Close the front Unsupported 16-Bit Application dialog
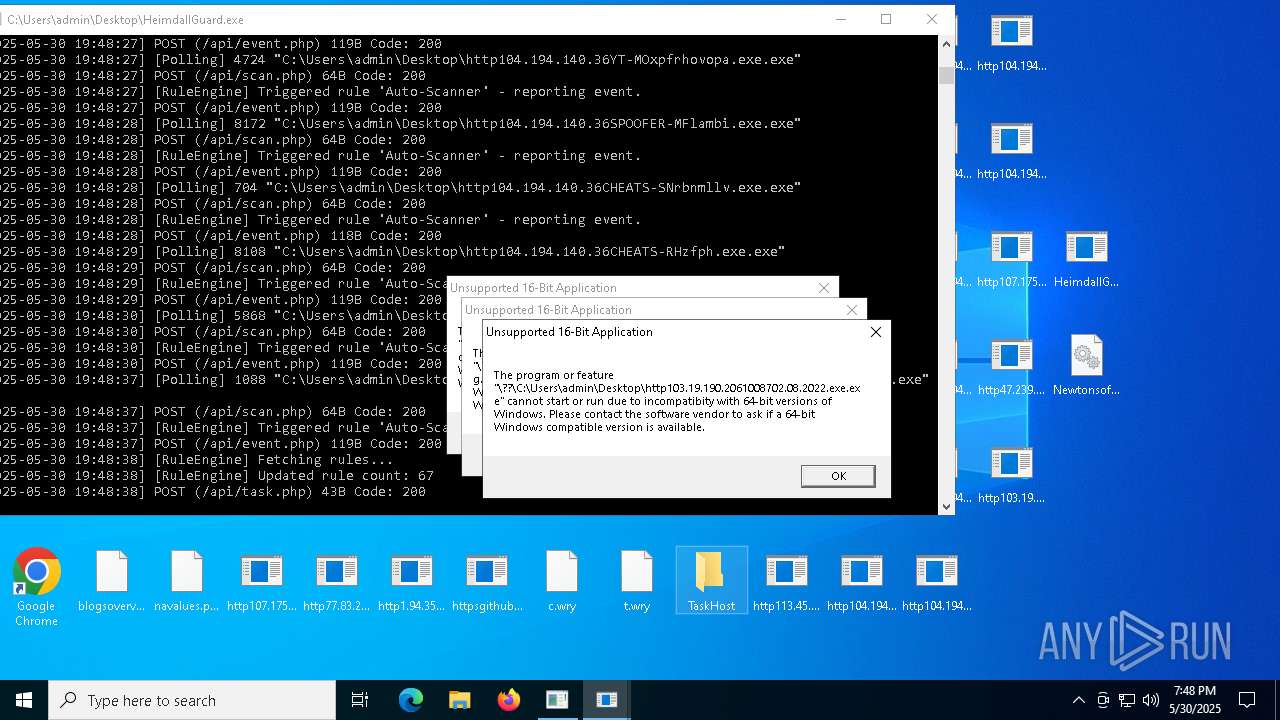 [876, 332]
